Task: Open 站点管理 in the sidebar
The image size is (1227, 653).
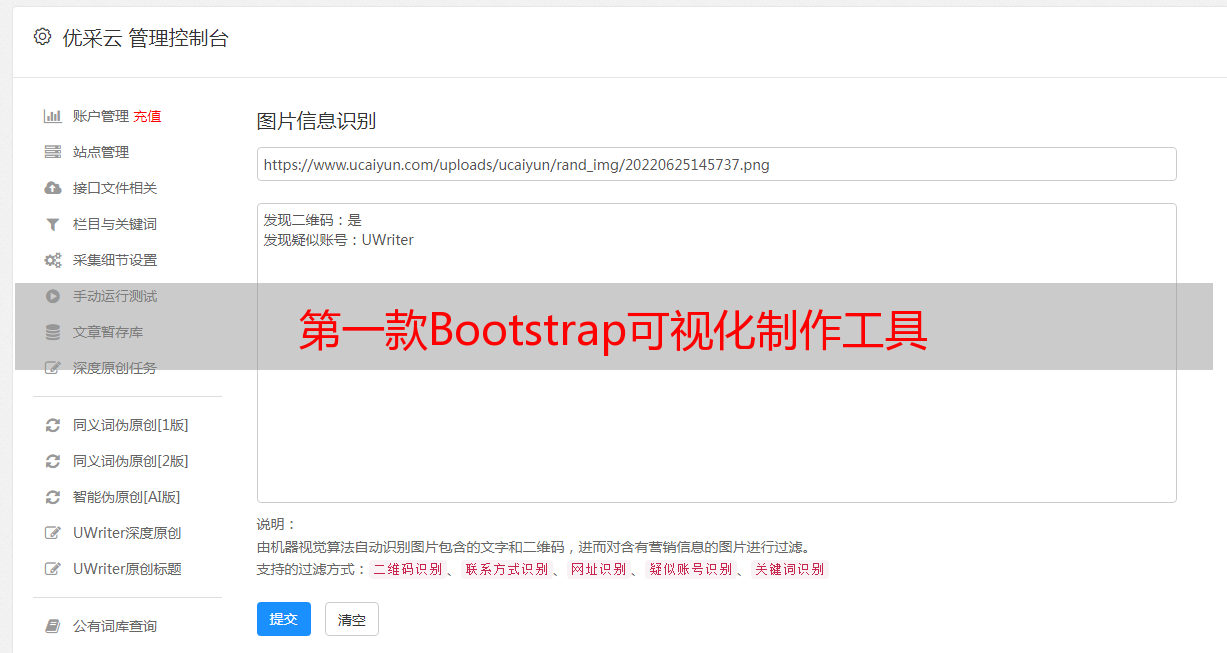Action: click(x=101, y=152)
